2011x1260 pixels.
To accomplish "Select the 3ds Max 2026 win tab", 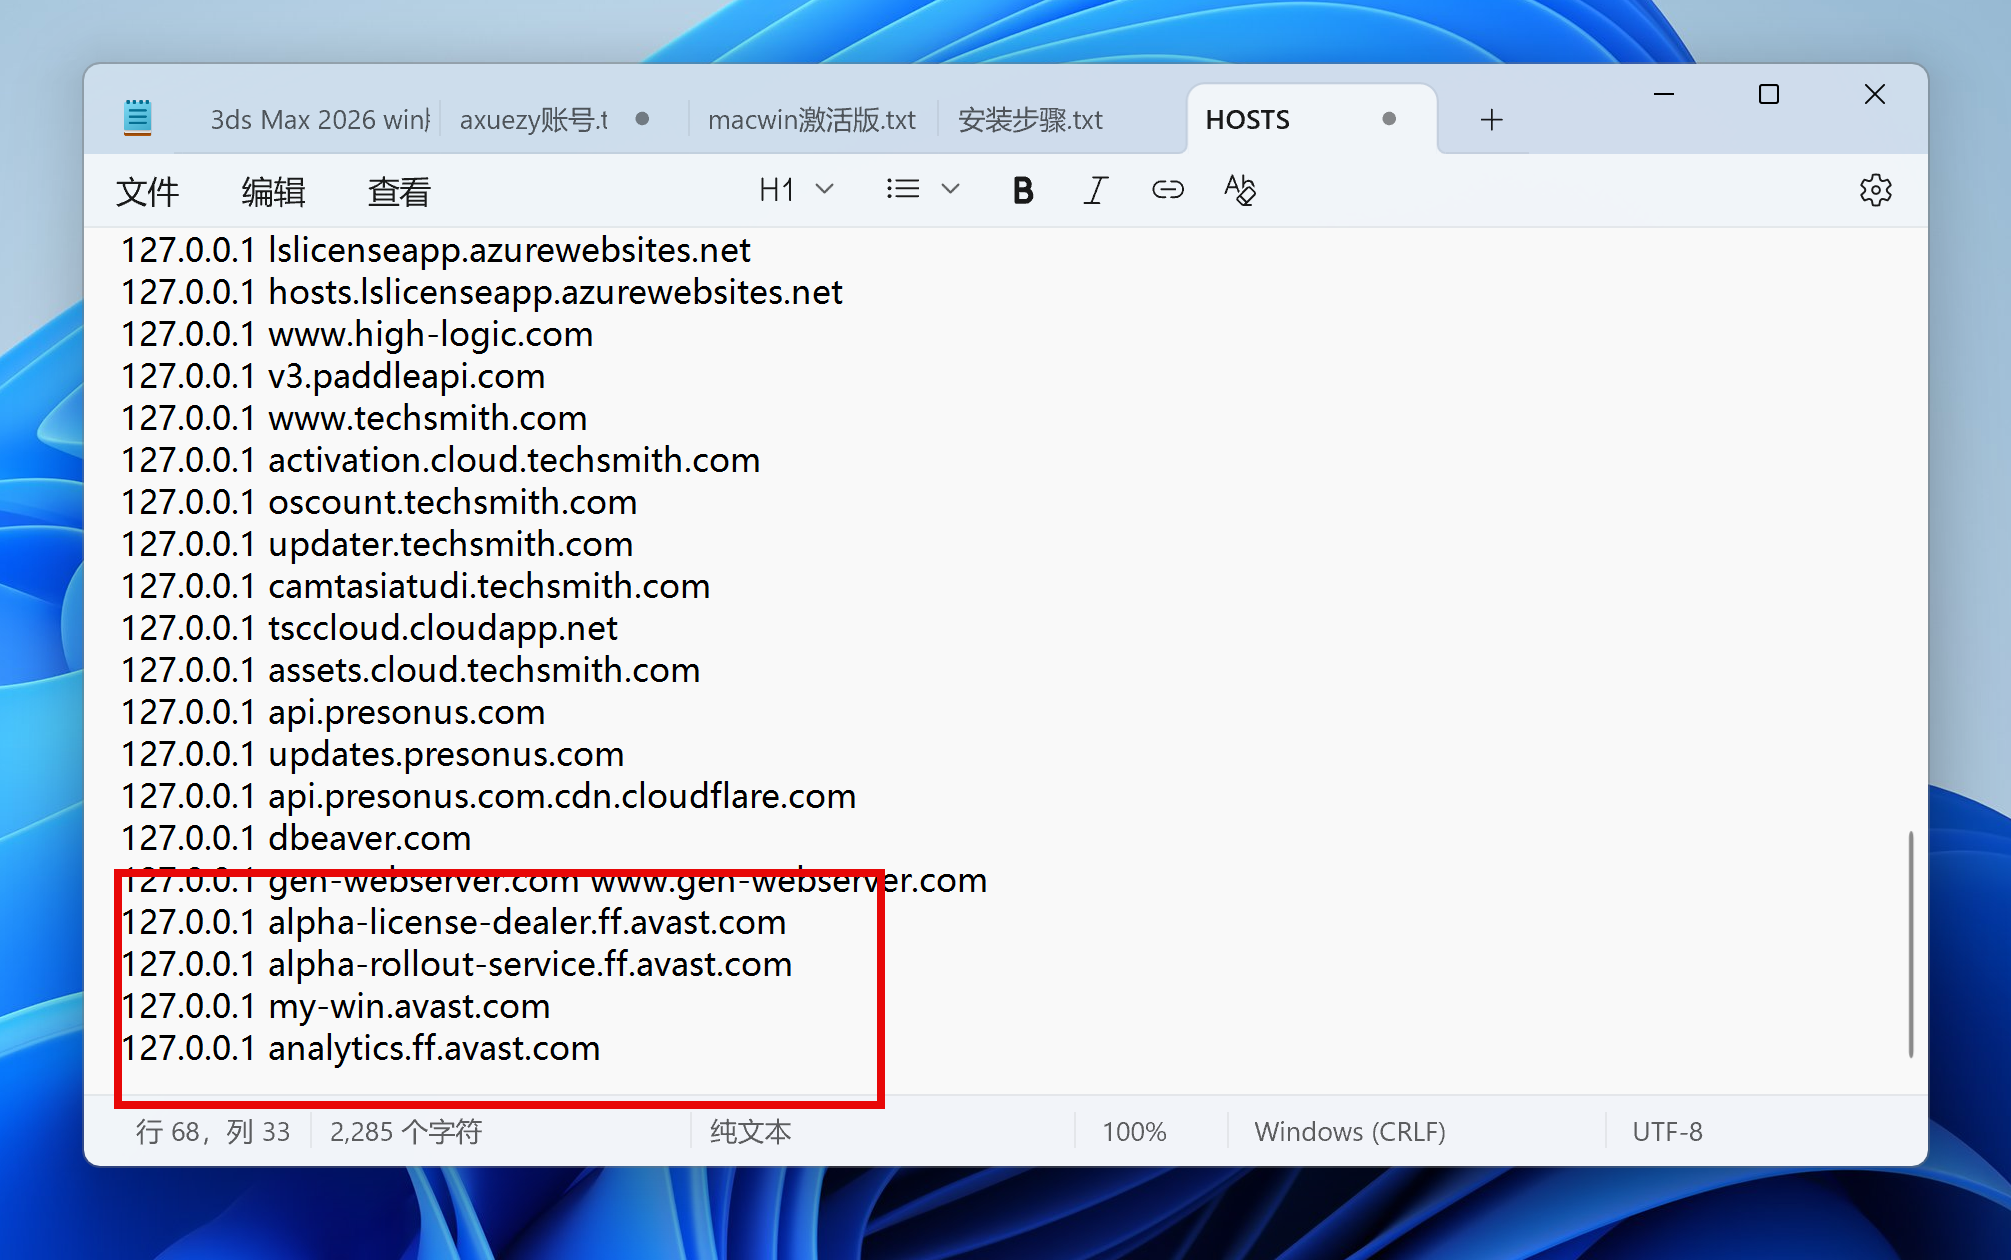I will click(x=319, y=120).
